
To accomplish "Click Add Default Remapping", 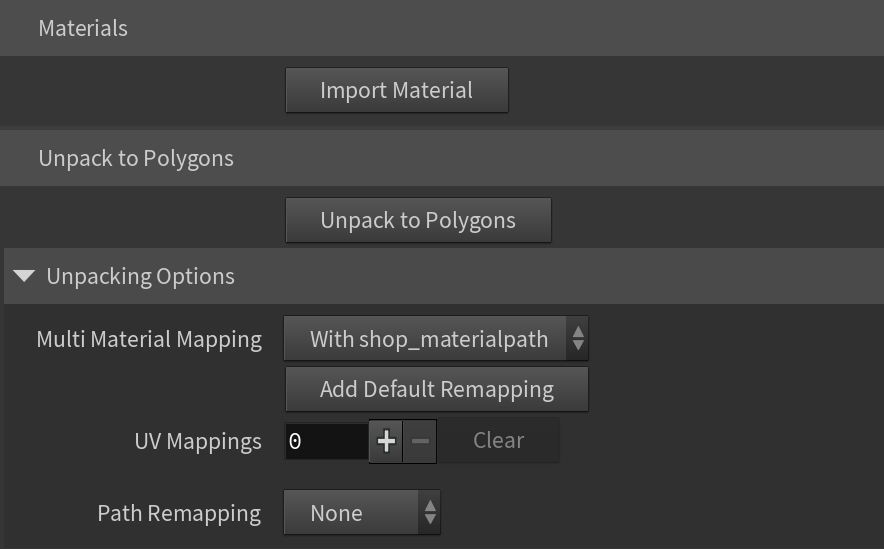I will [436, 389].
